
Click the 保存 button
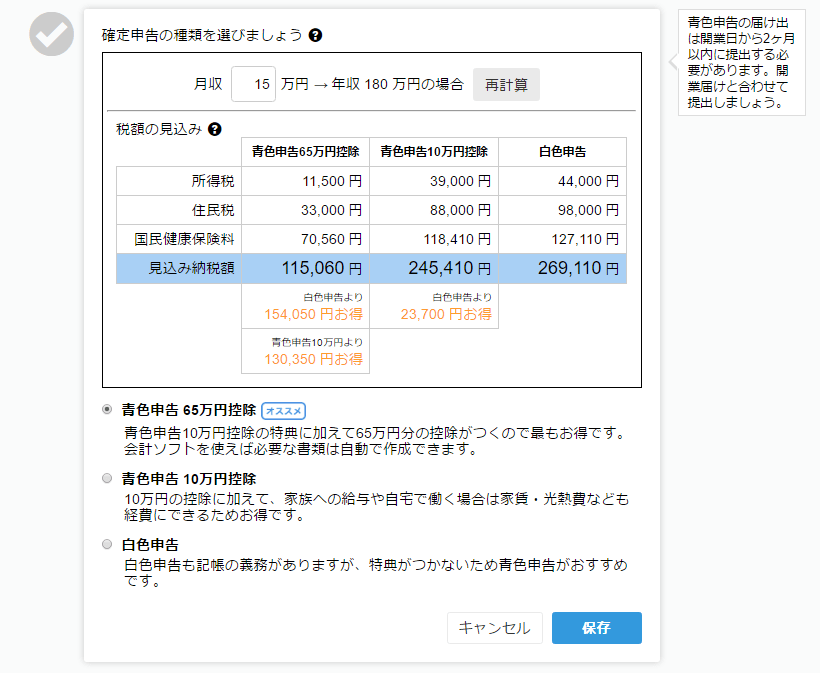point(596,628)
